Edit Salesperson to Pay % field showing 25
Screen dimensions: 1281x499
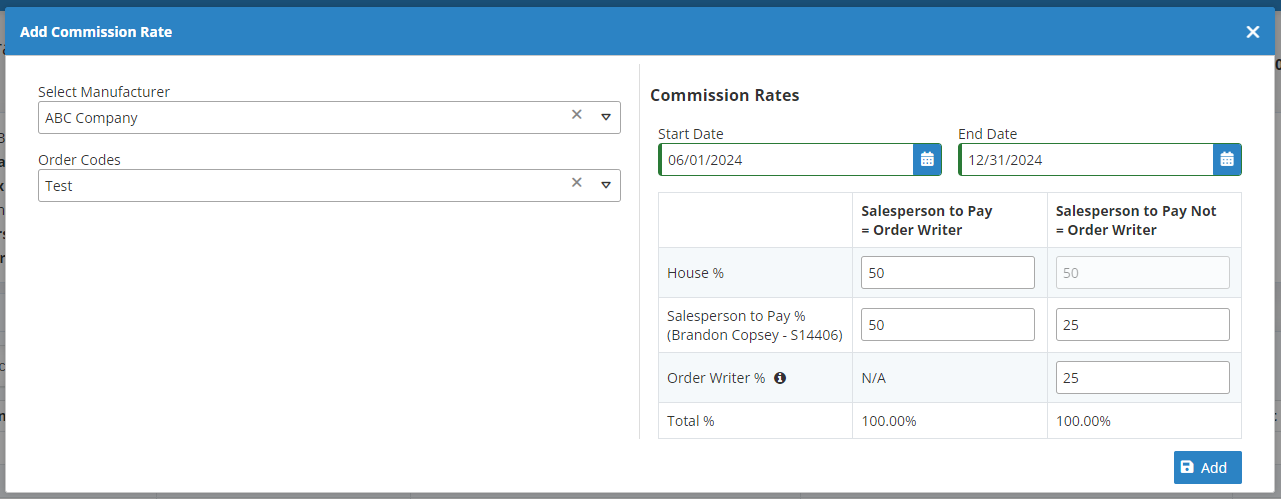1142,324
